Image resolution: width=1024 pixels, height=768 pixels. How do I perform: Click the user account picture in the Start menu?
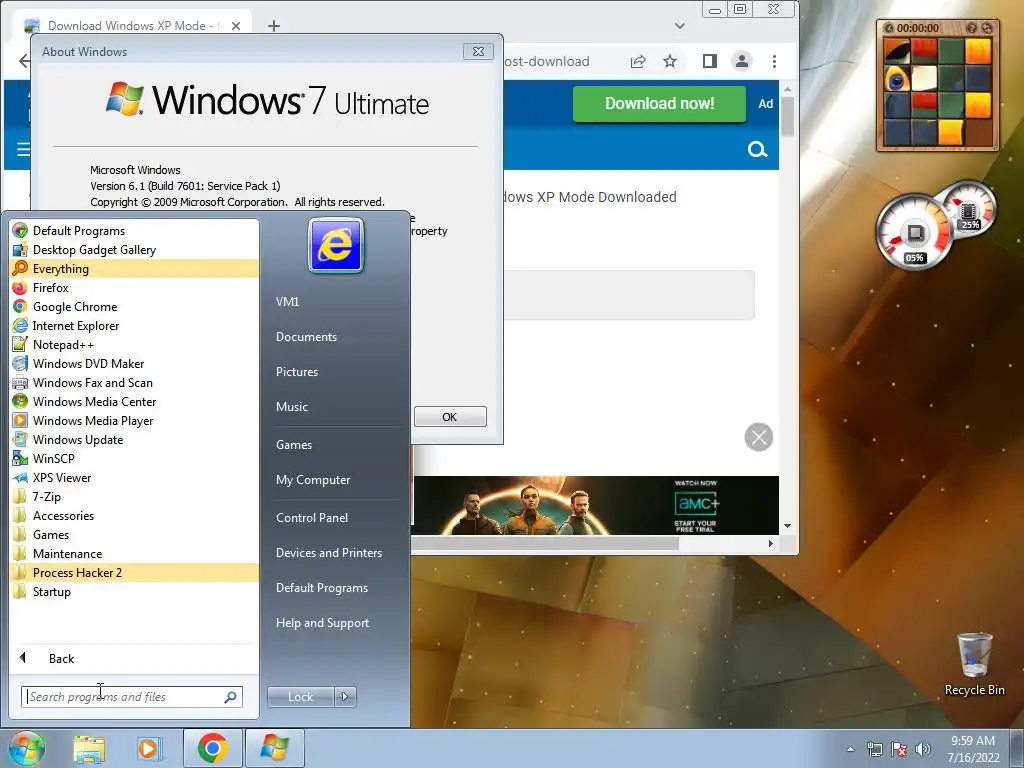point(336,246)
